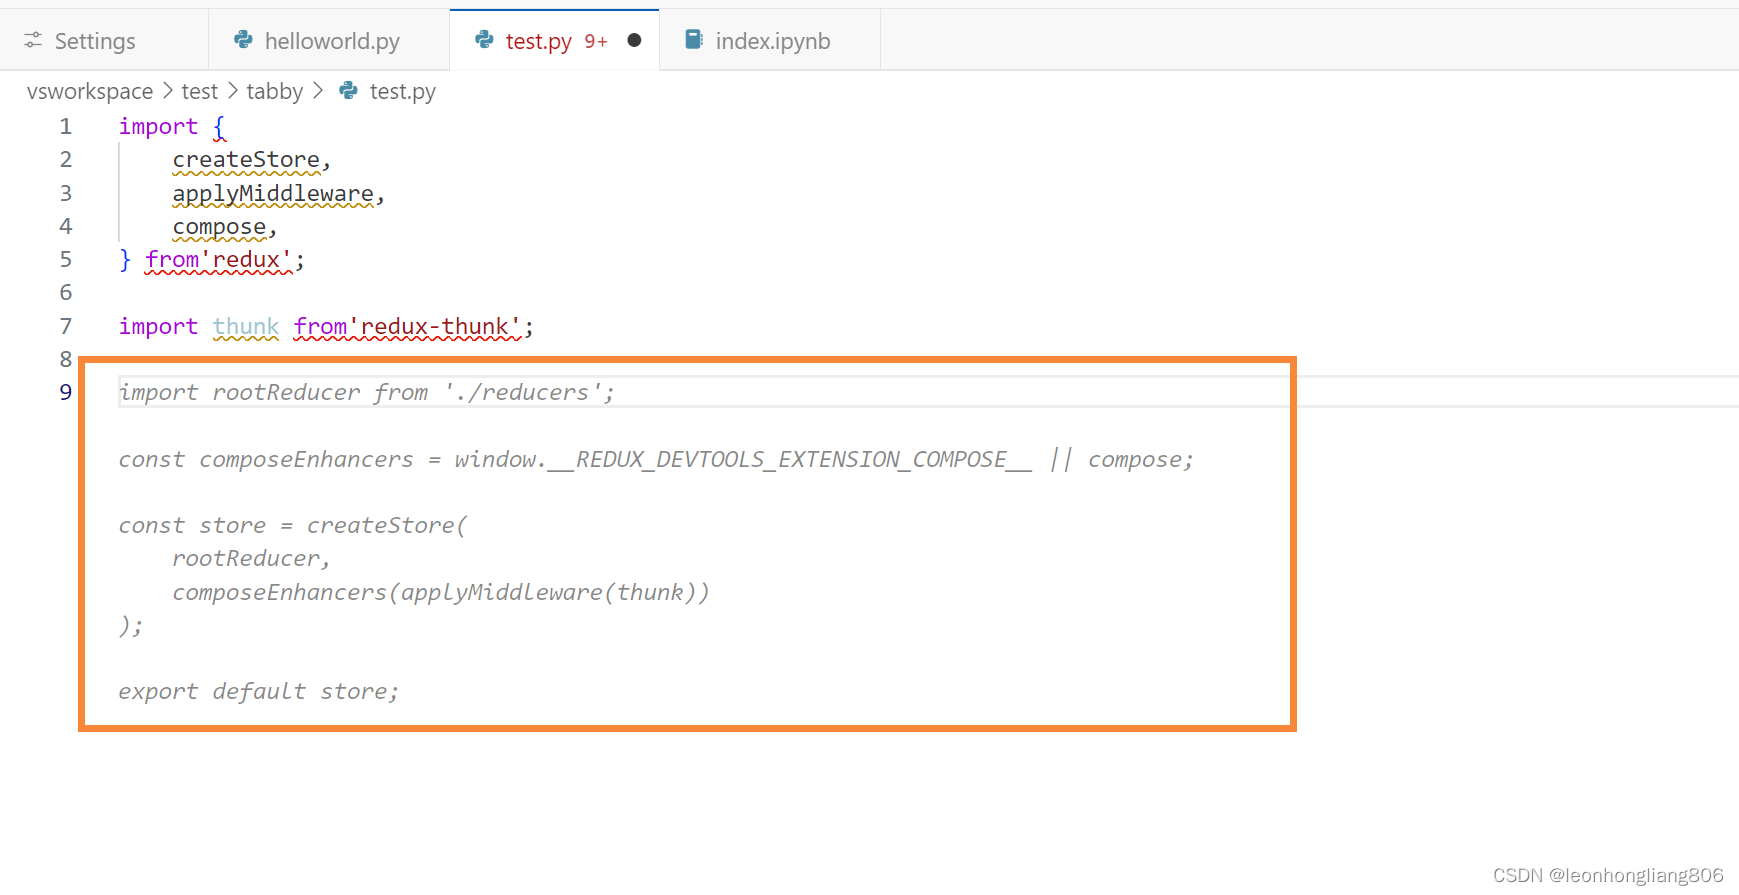Image resolution: width=1739 pixels, height=895 pixels.
Task: Click createStore on line 2
Action: [x=246, y=160]
